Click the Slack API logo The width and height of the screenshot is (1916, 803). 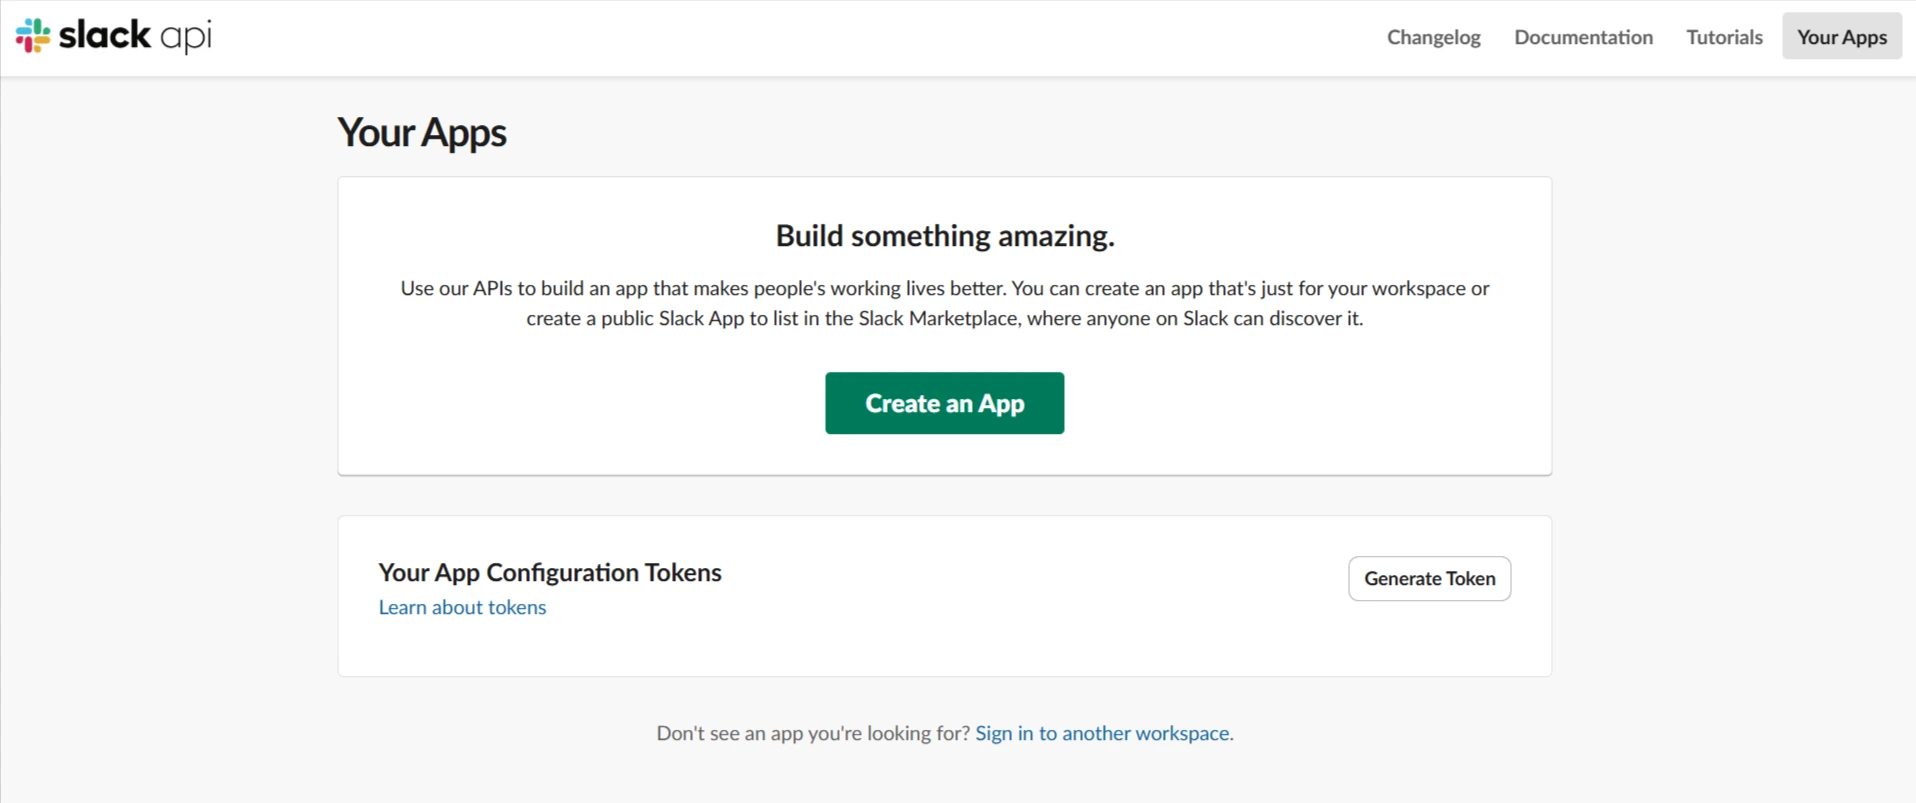point(113,36)
